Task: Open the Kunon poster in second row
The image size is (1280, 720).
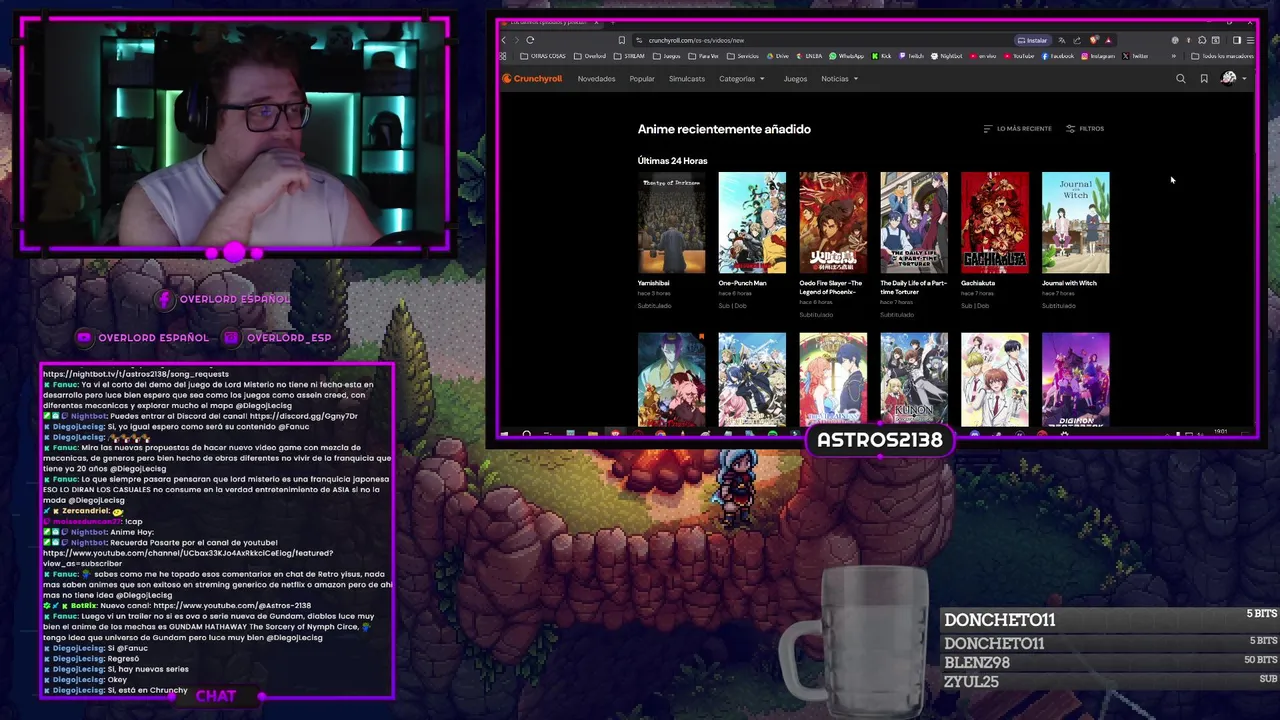Action: [x=914, y=380]
